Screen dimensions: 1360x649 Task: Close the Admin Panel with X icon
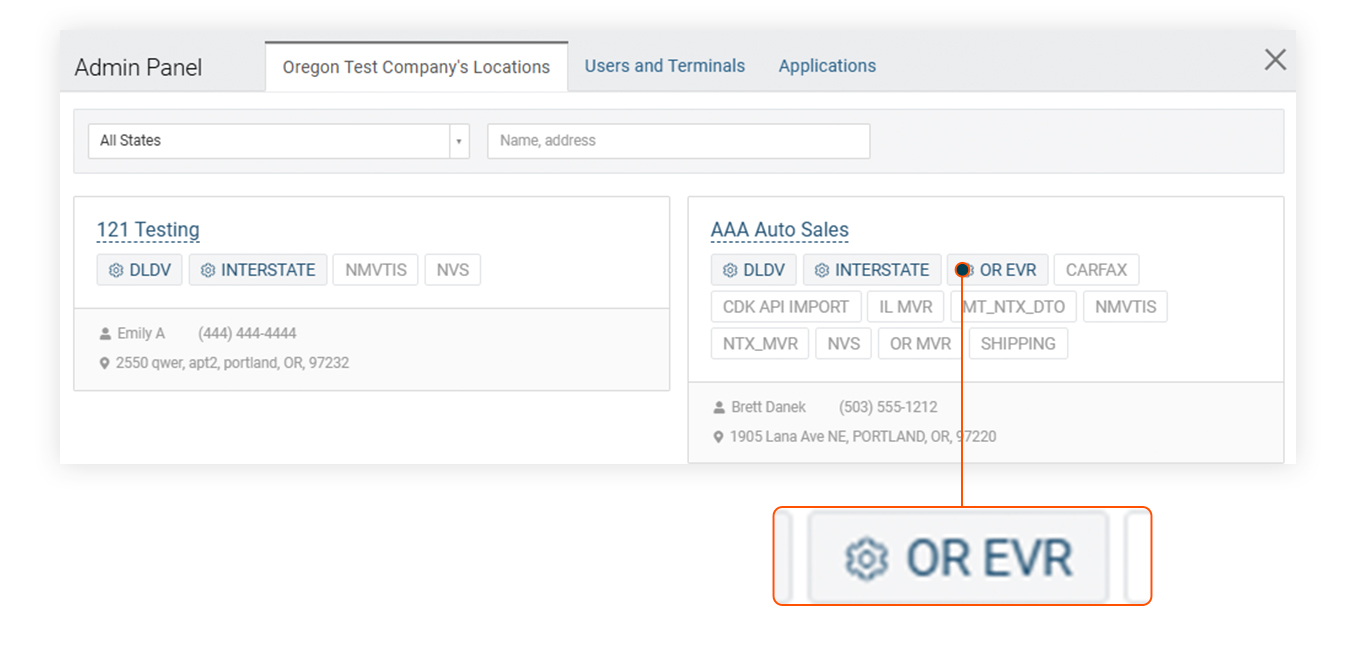click(1275, 60)
